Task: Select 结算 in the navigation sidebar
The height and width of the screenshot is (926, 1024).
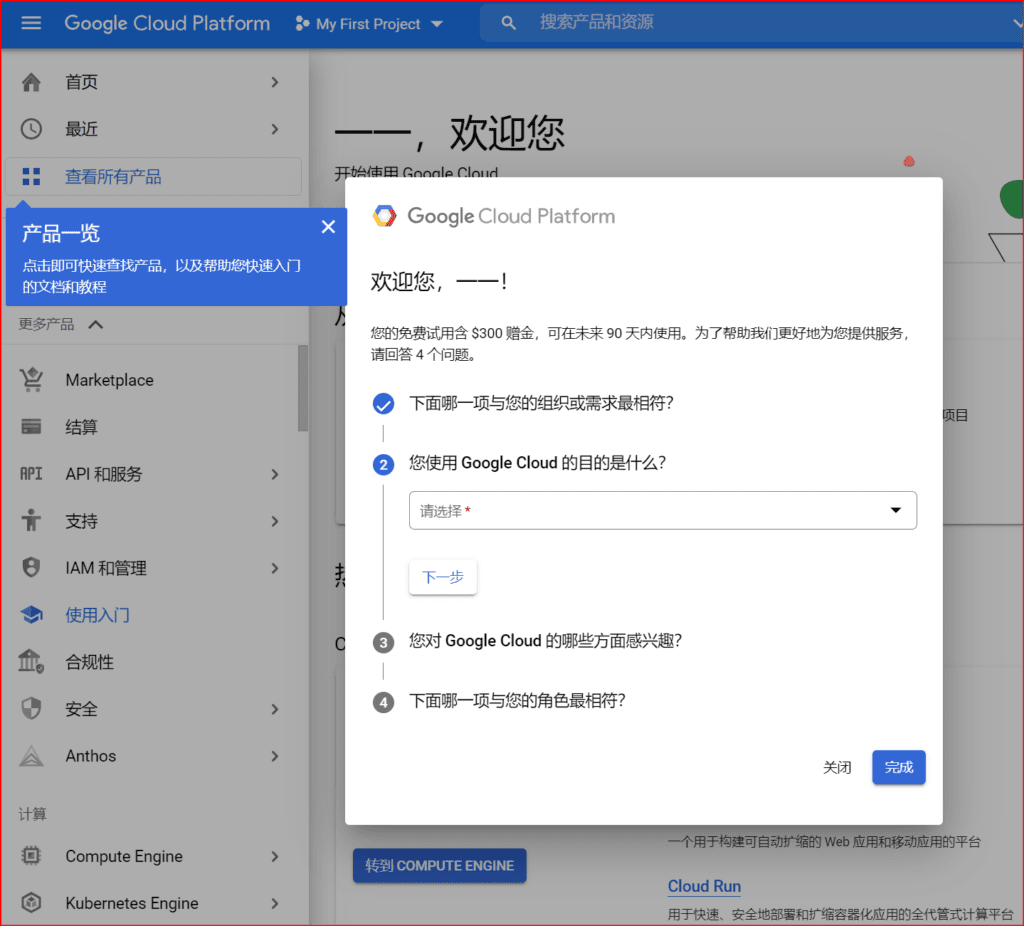Action: point(81,427)
